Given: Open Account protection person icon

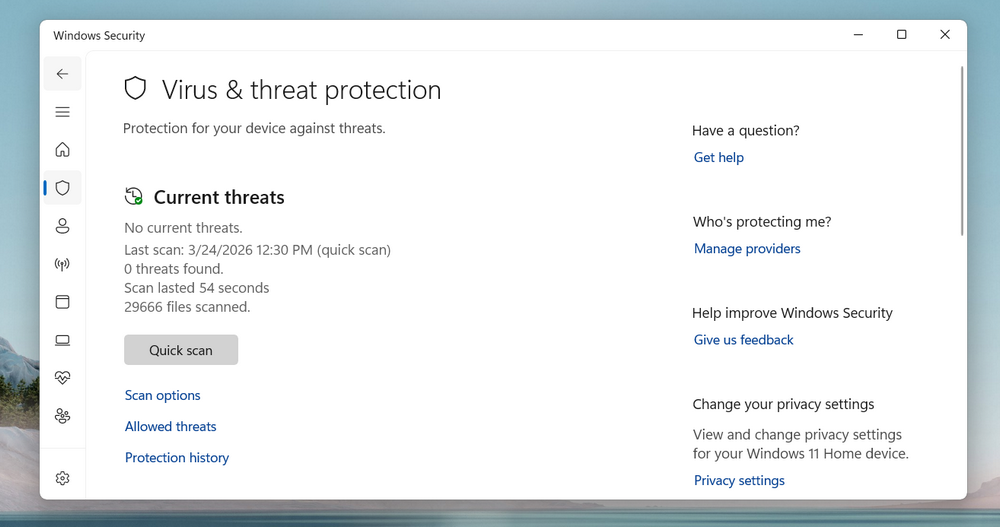Looking at the screenshot, I should coord(62,226).
